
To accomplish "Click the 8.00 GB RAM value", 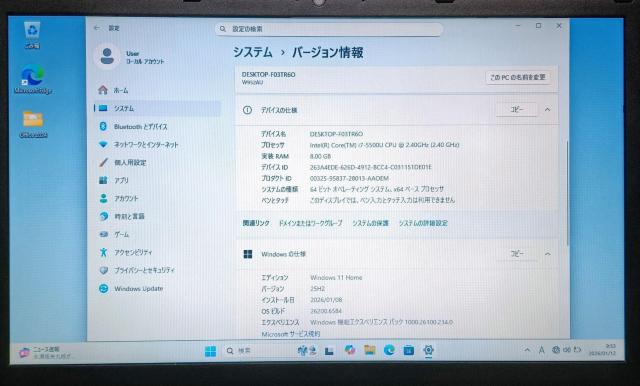I will tap(320, 156).
